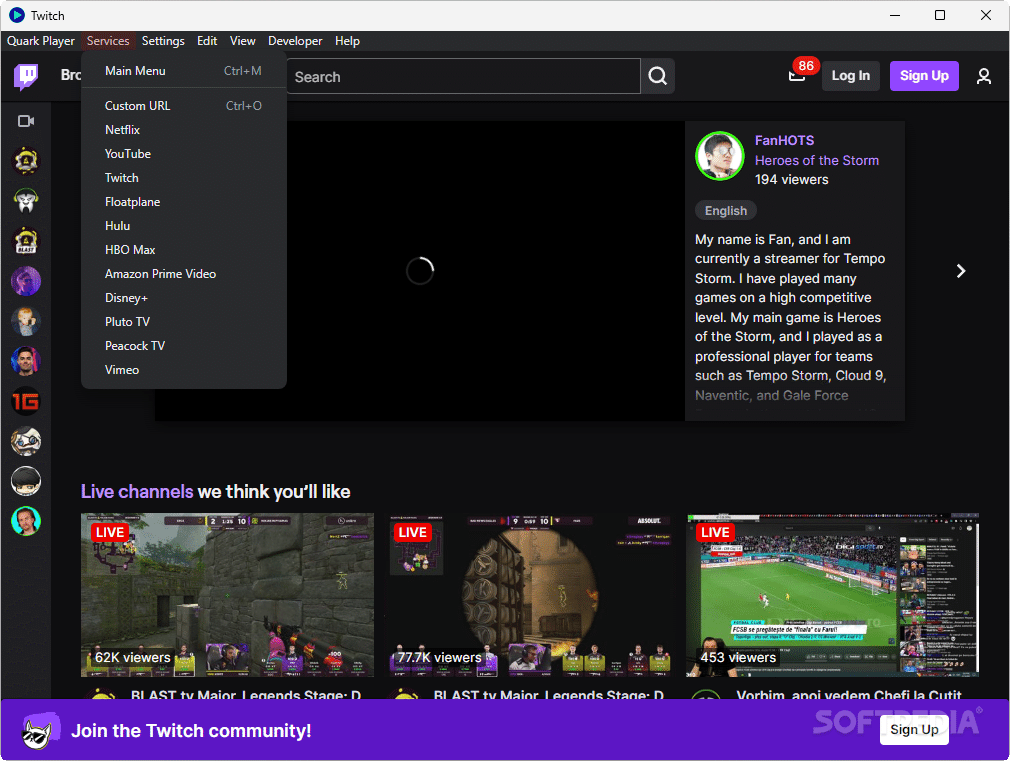Open the green-ringed bottom avatar in sidebar
Viewport: 1010px width, 761px height.
click(26, 521)
